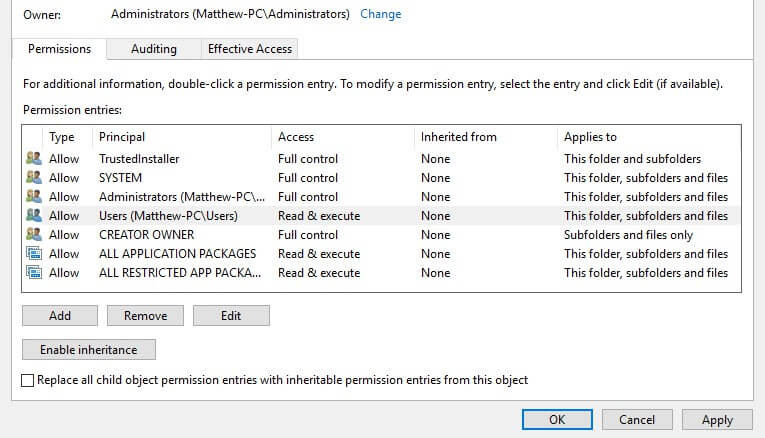Image resolution: width=765 pixels, height=438 pixels.
Task: Apply the permission changes
Action: 717,419
